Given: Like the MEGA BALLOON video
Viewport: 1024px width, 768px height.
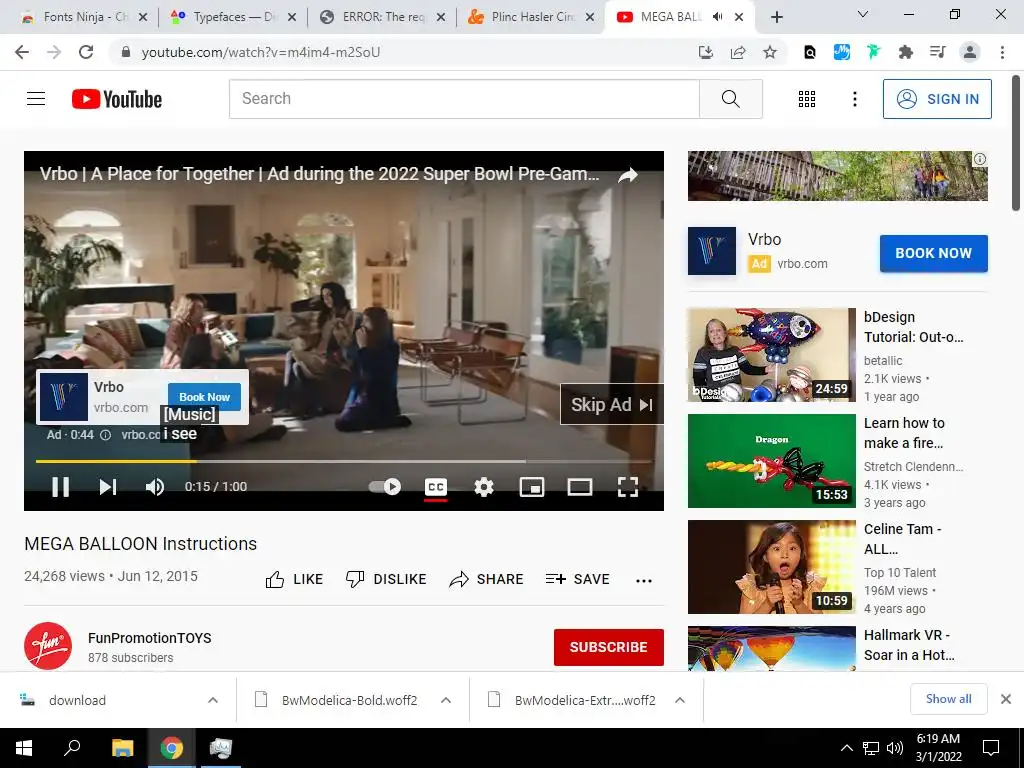Looking at the screenshot, I should pyautogui.click(x=295, y=579).
